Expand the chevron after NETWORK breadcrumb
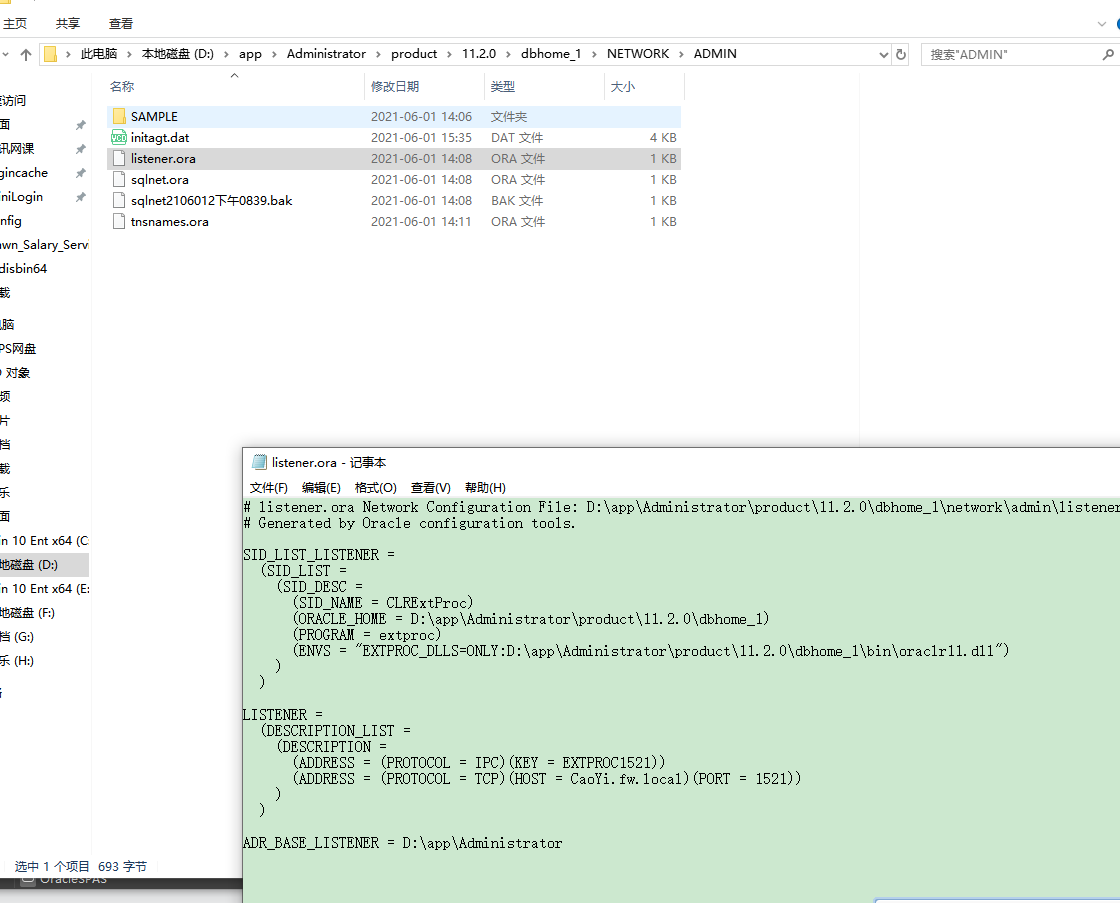 pyautogui.click(x=681, y=54)
